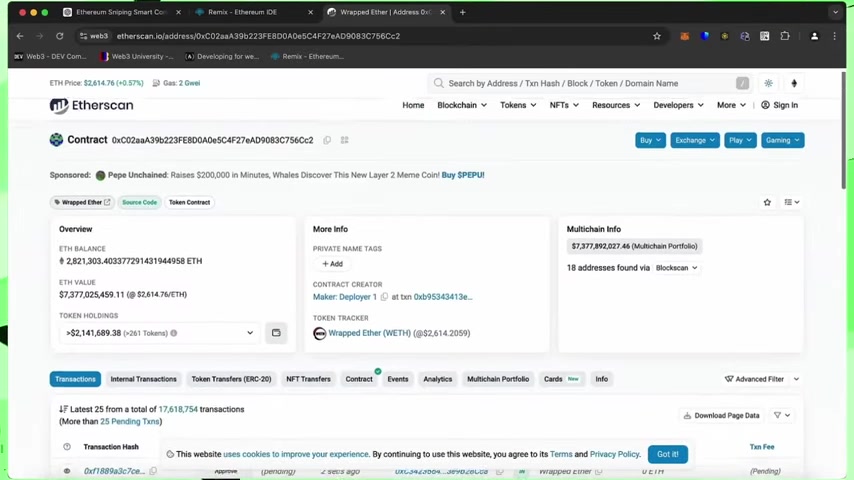Click the Etherscan logo
The height and width of the screenshot is (480, 854).
coord(92,105)
